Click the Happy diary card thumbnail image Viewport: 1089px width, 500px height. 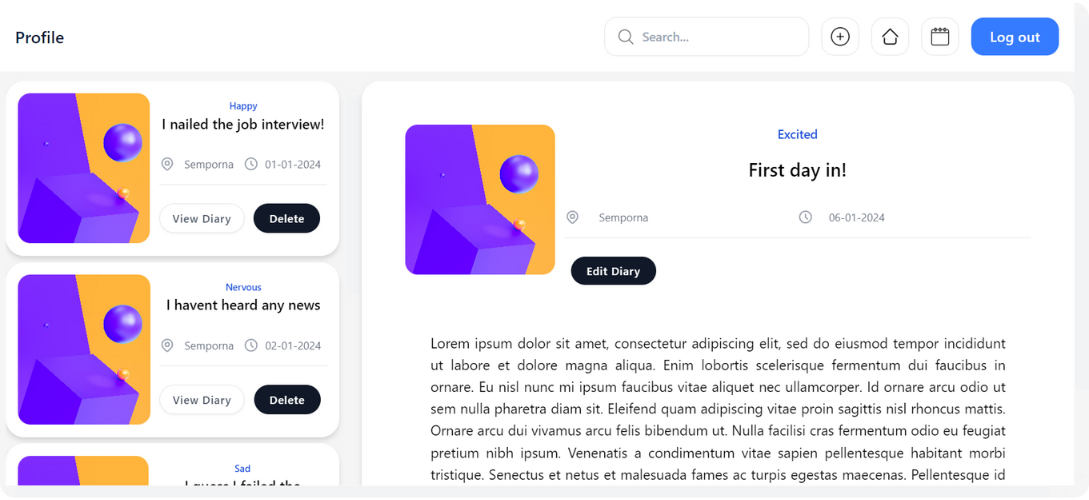[84, 168]
